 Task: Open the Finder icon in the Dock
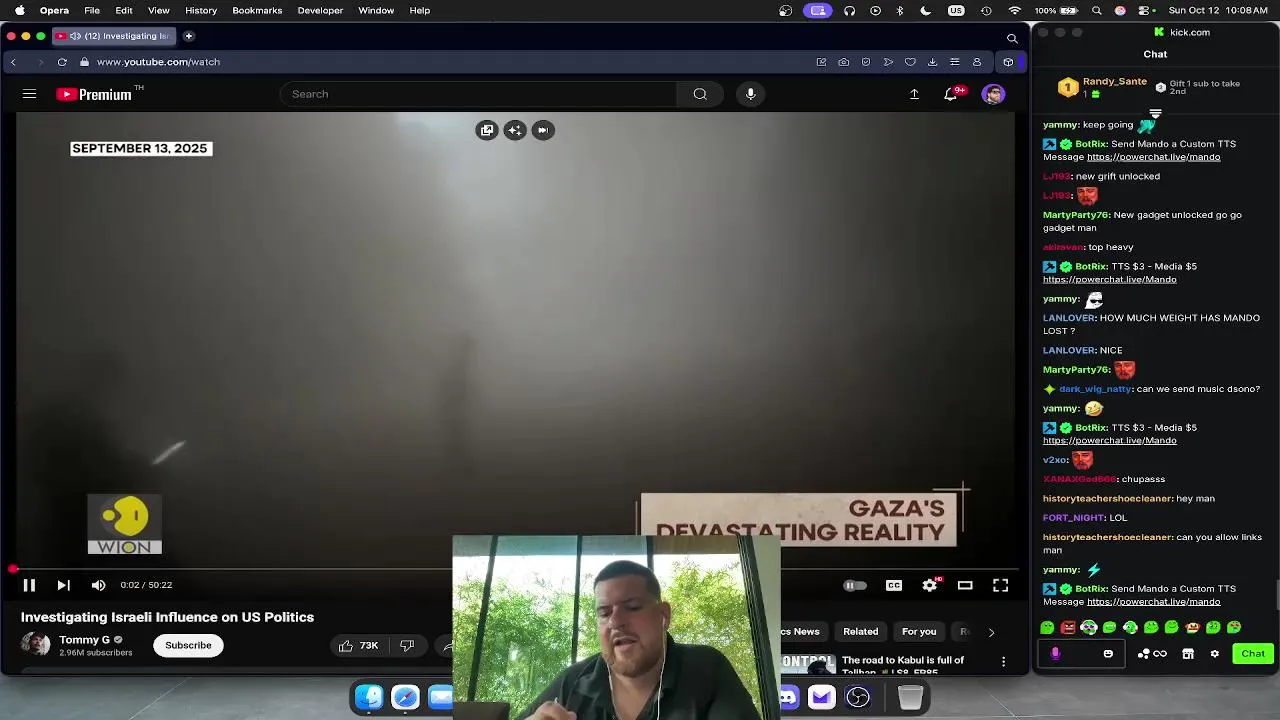(369, 697)
